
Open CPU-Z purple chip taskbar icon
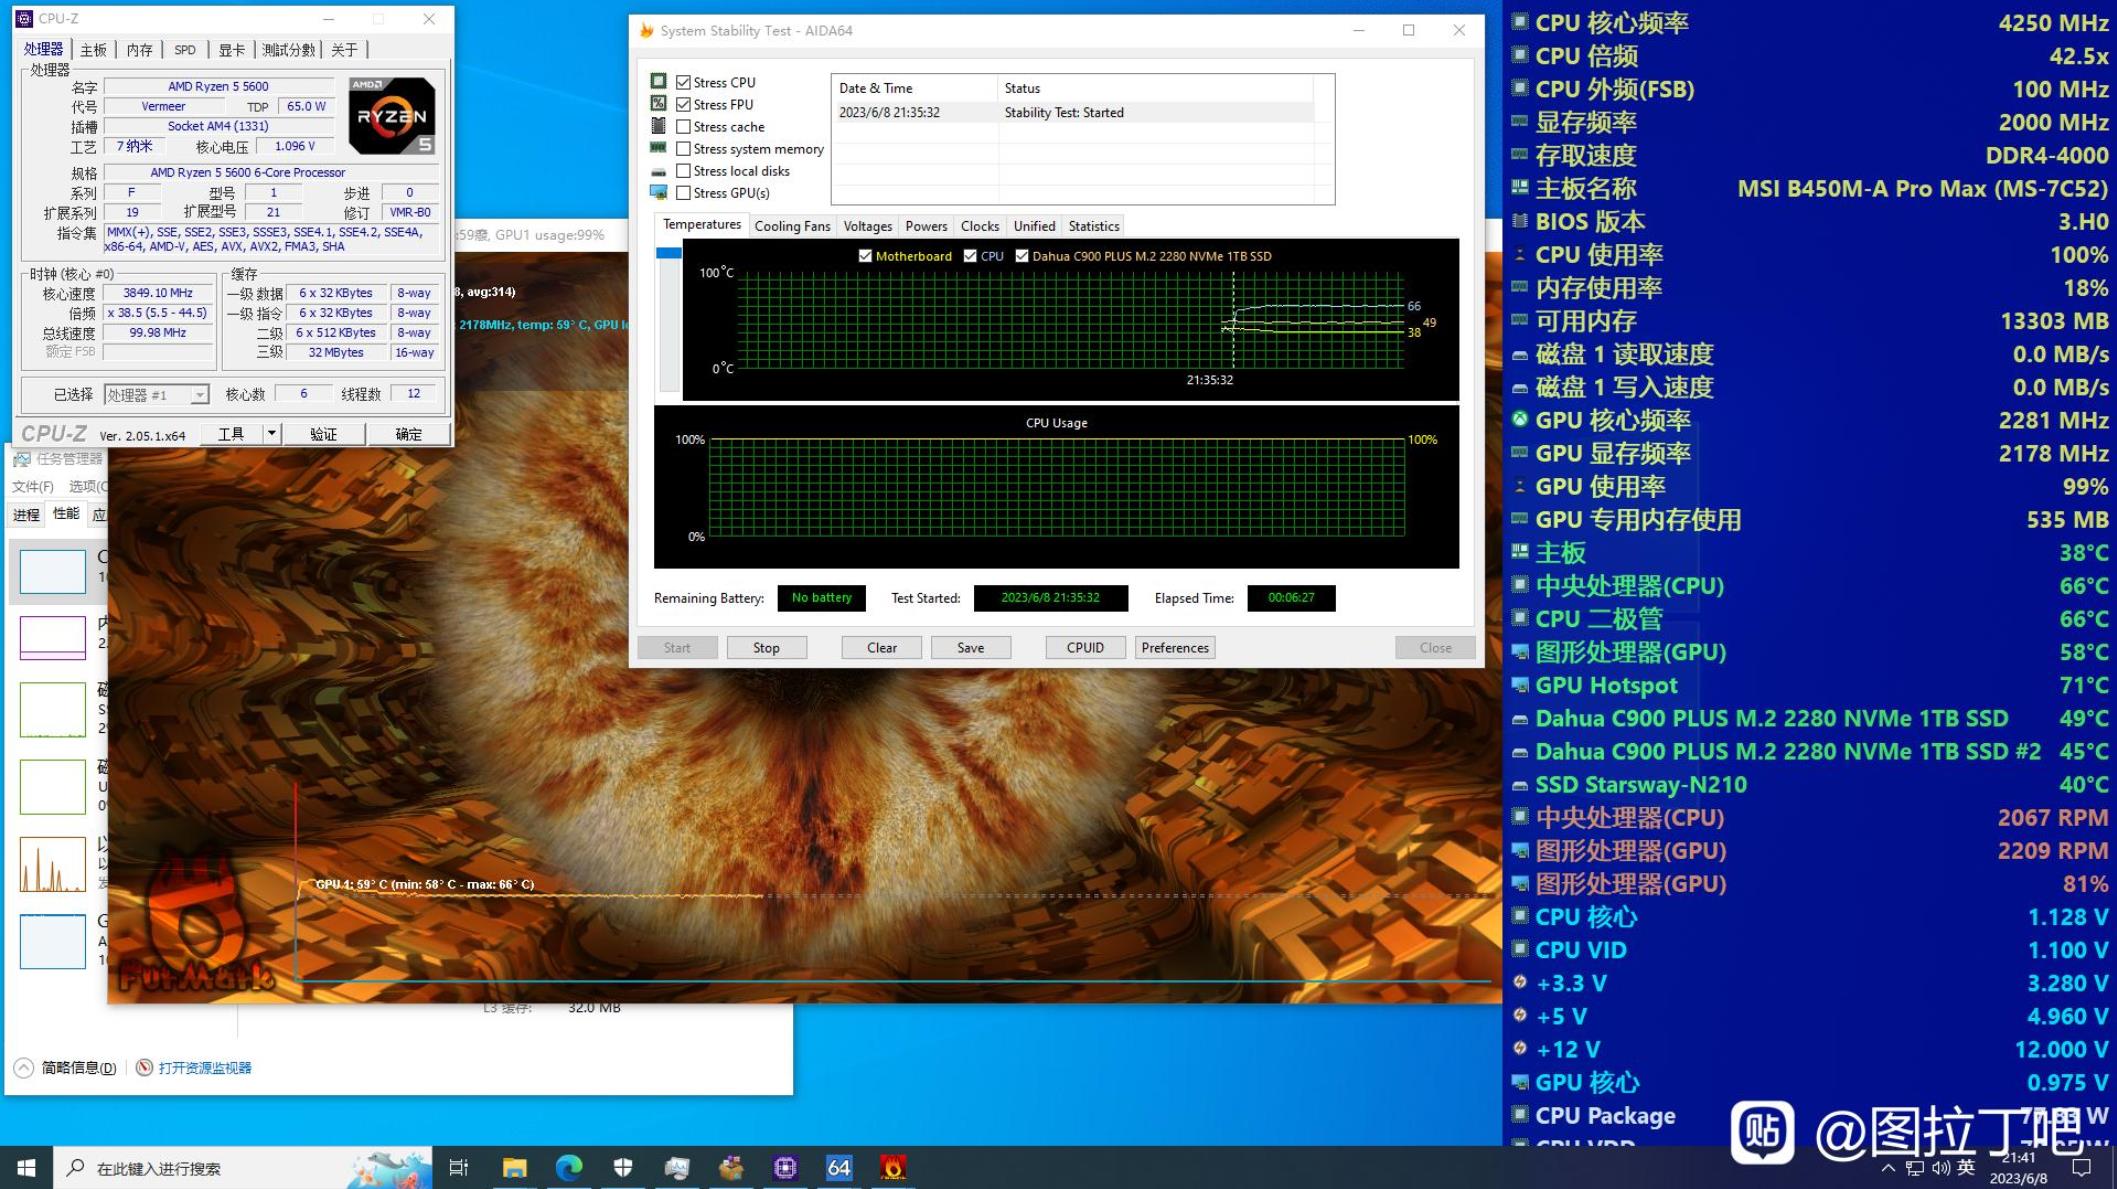pos(785,1167)
